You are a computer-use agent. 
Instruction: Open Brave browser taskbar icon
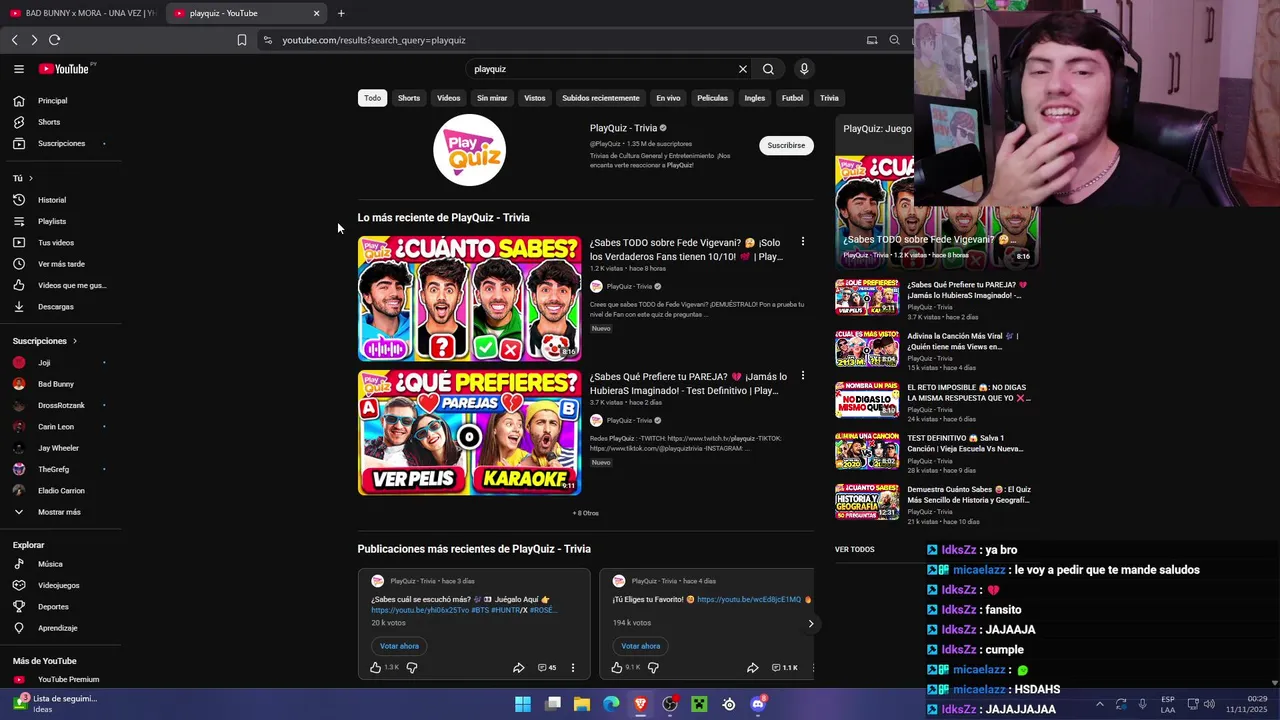click(641, 704)
